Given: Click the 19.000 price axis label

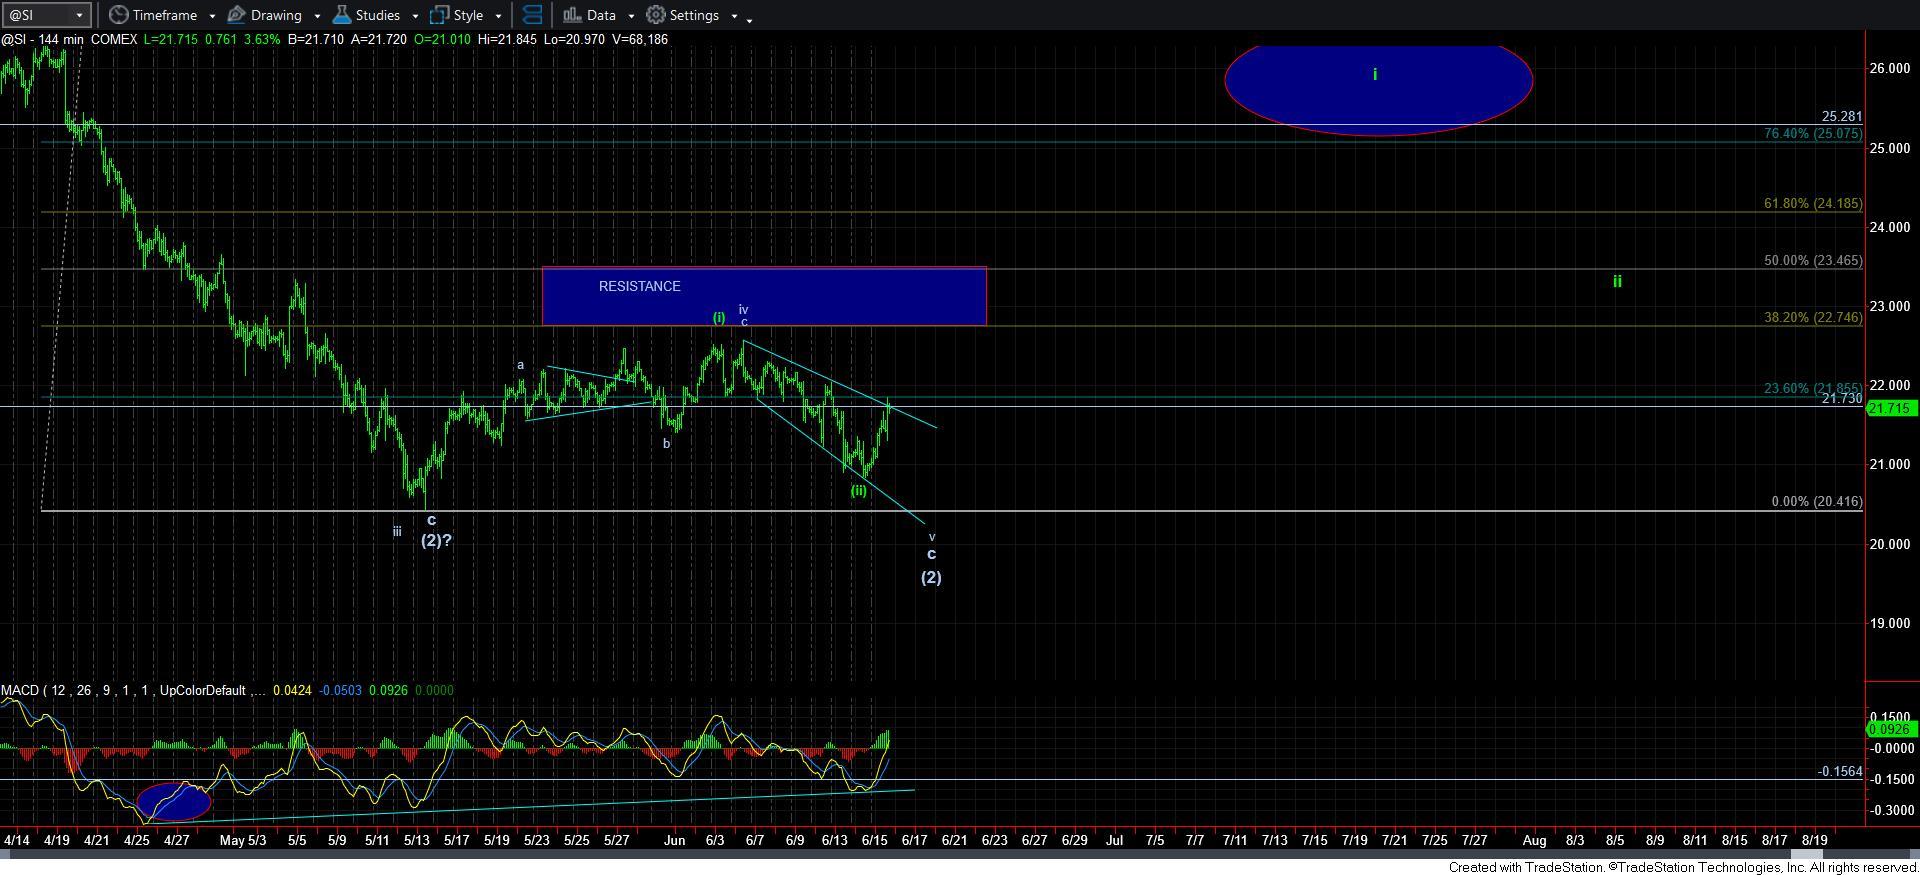Looking at the screenshot, I should 1891,623.
